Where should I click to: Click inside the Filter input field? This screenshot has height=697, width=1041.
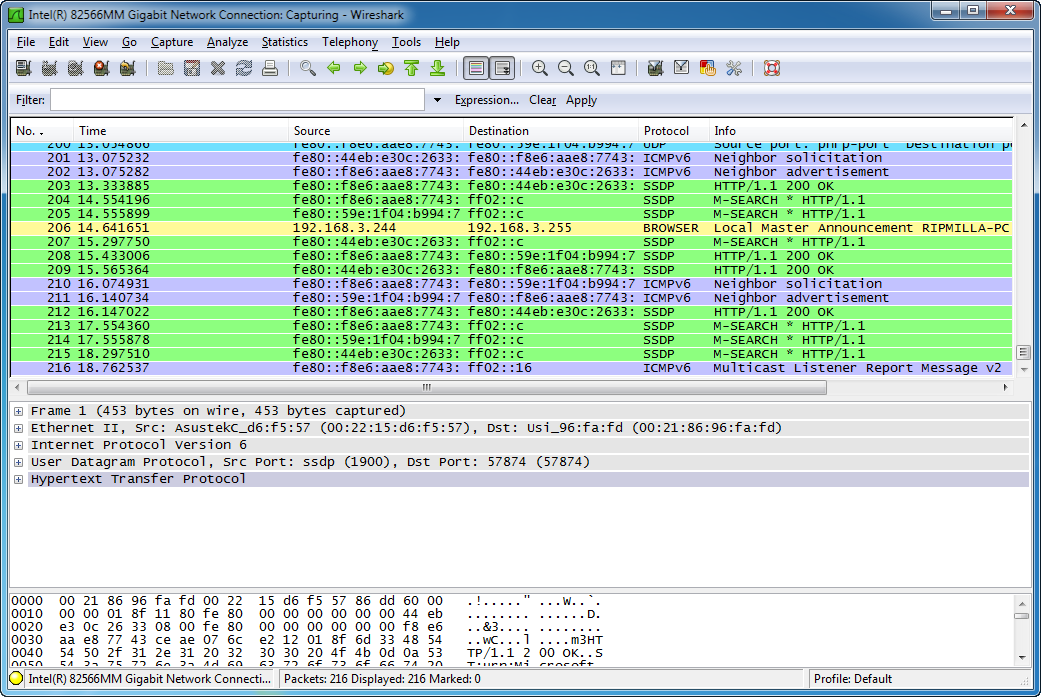coord(237,100)
